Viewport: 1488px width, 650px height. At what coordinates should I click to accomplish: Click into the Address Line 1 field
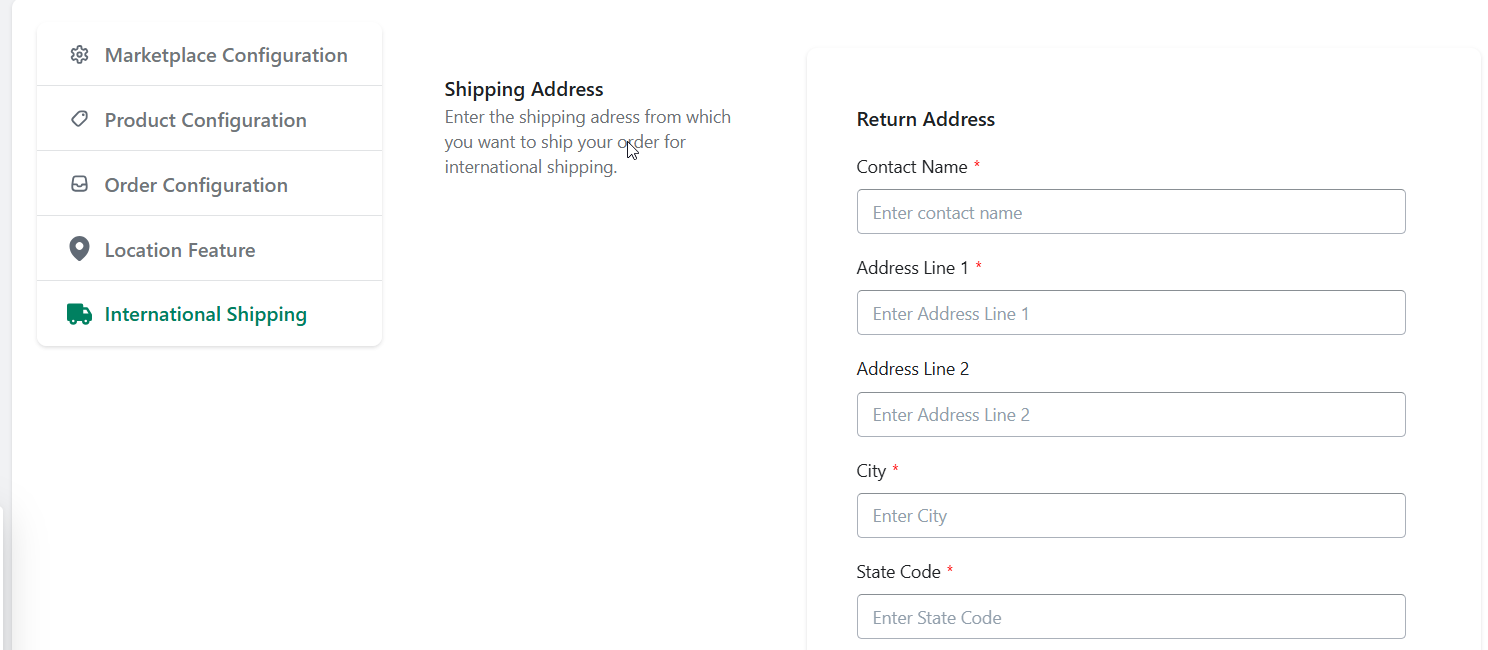point(1131,313)
